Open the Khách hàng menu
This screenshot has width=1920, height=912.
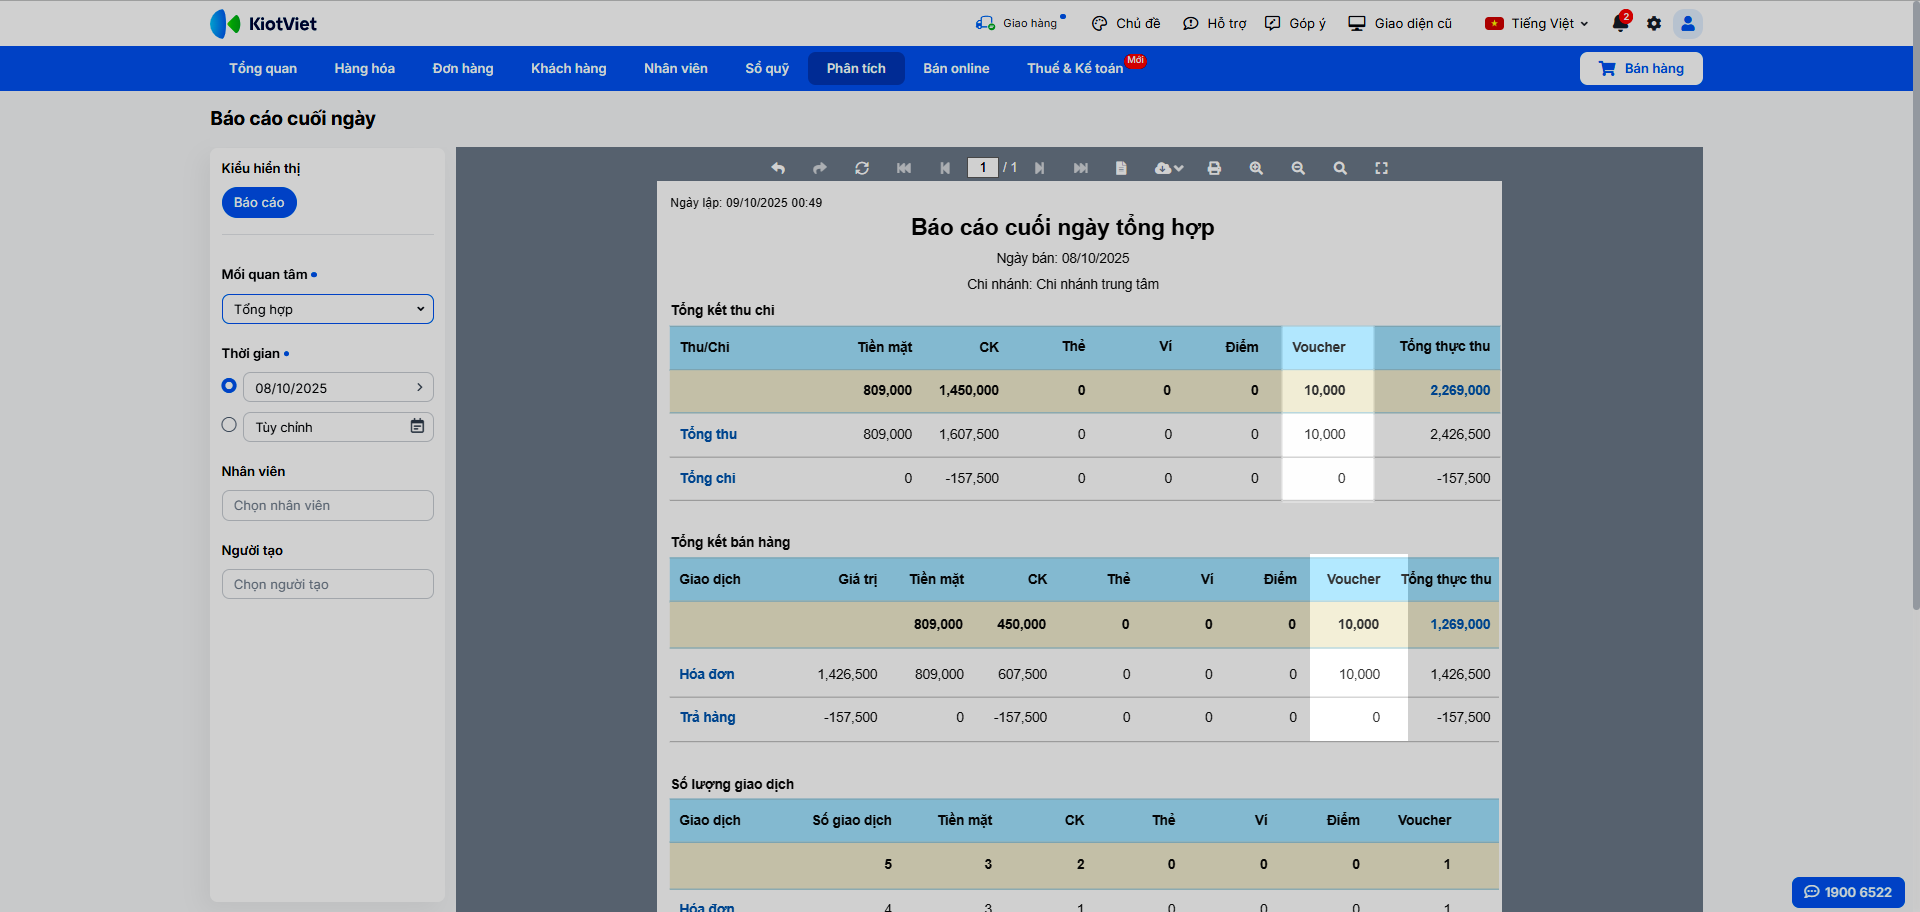coord(569,68)
